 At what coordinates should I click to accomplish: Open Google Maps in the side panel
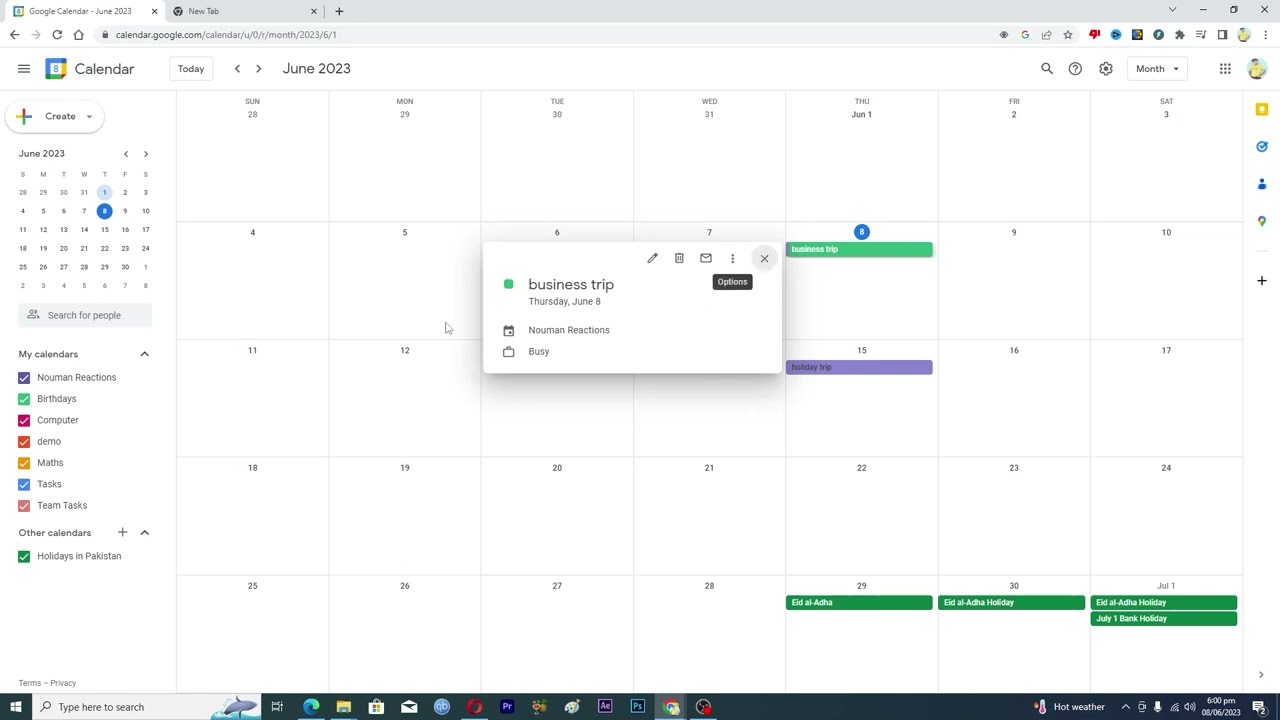point(1262,221)
